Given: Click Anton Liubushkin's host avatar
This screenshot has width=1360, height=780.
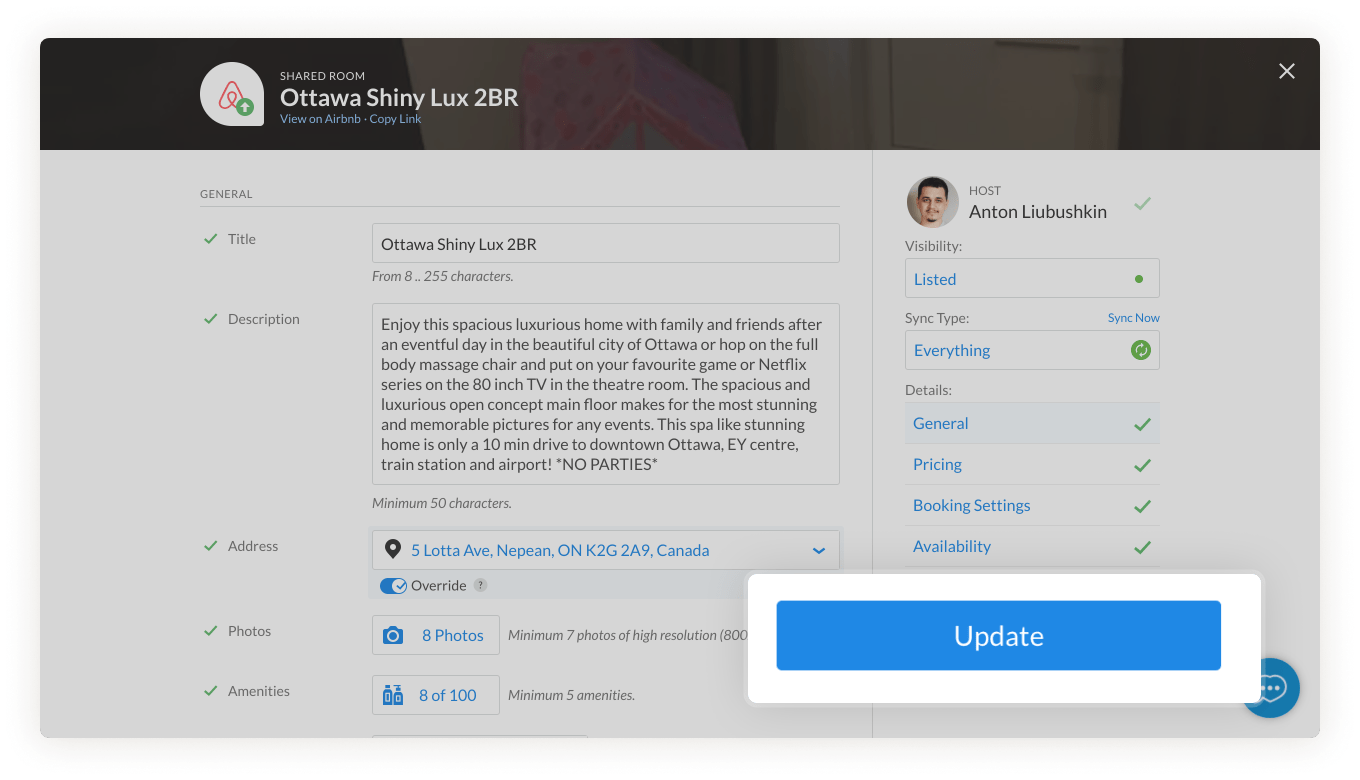Looking at the screenshot, I should tap(932, 201).
